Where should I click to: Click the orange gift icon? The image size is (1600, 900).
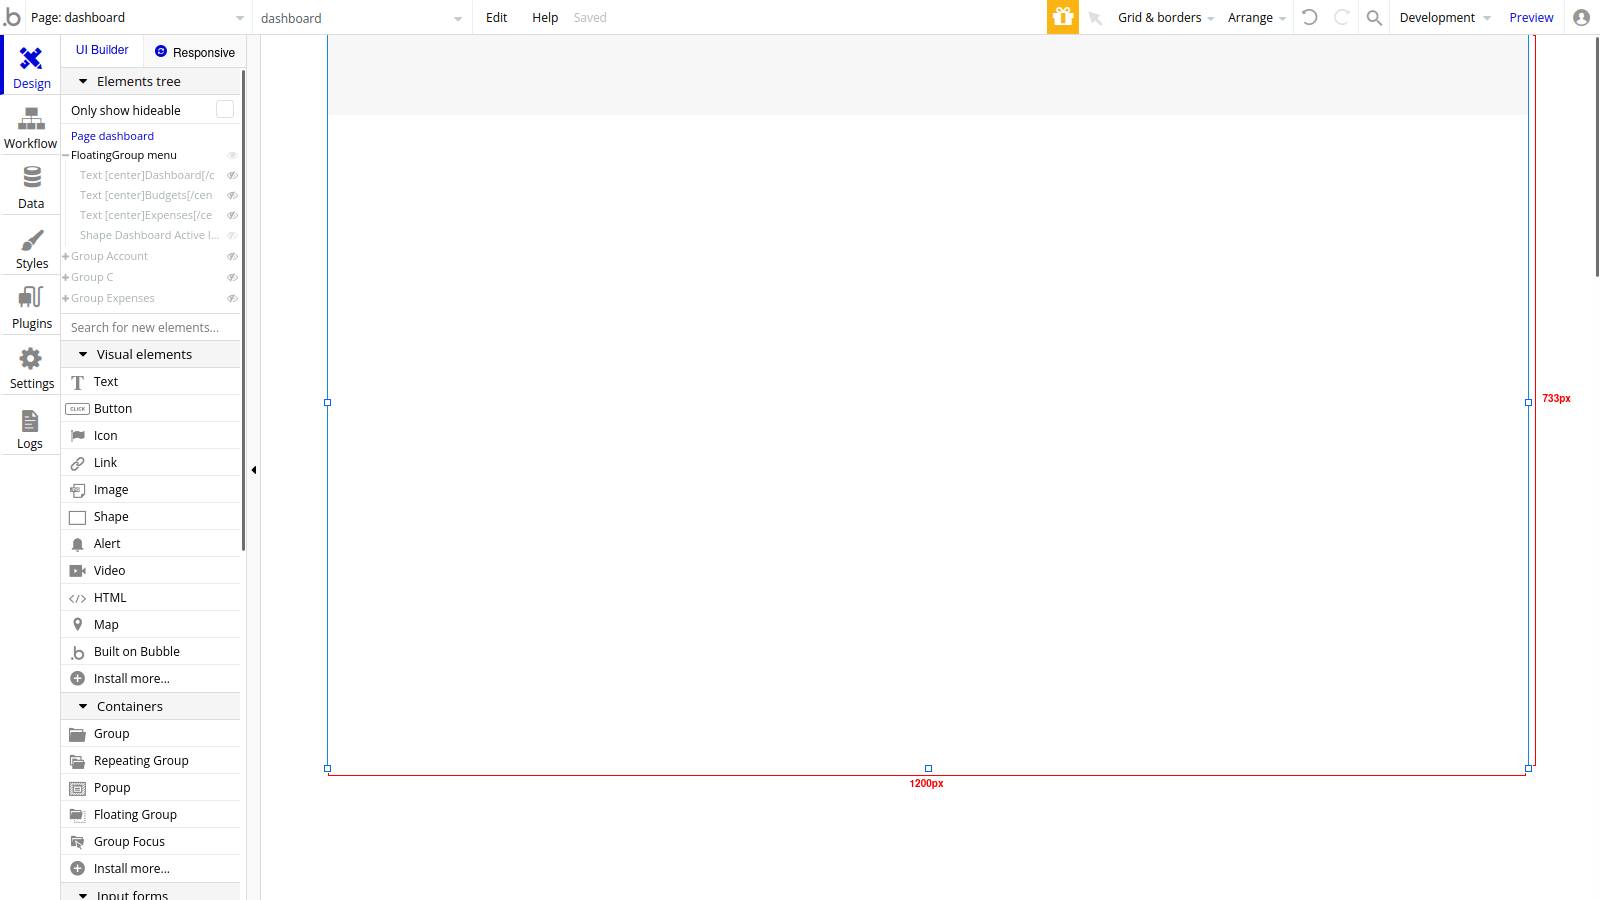pos(1063,17)
